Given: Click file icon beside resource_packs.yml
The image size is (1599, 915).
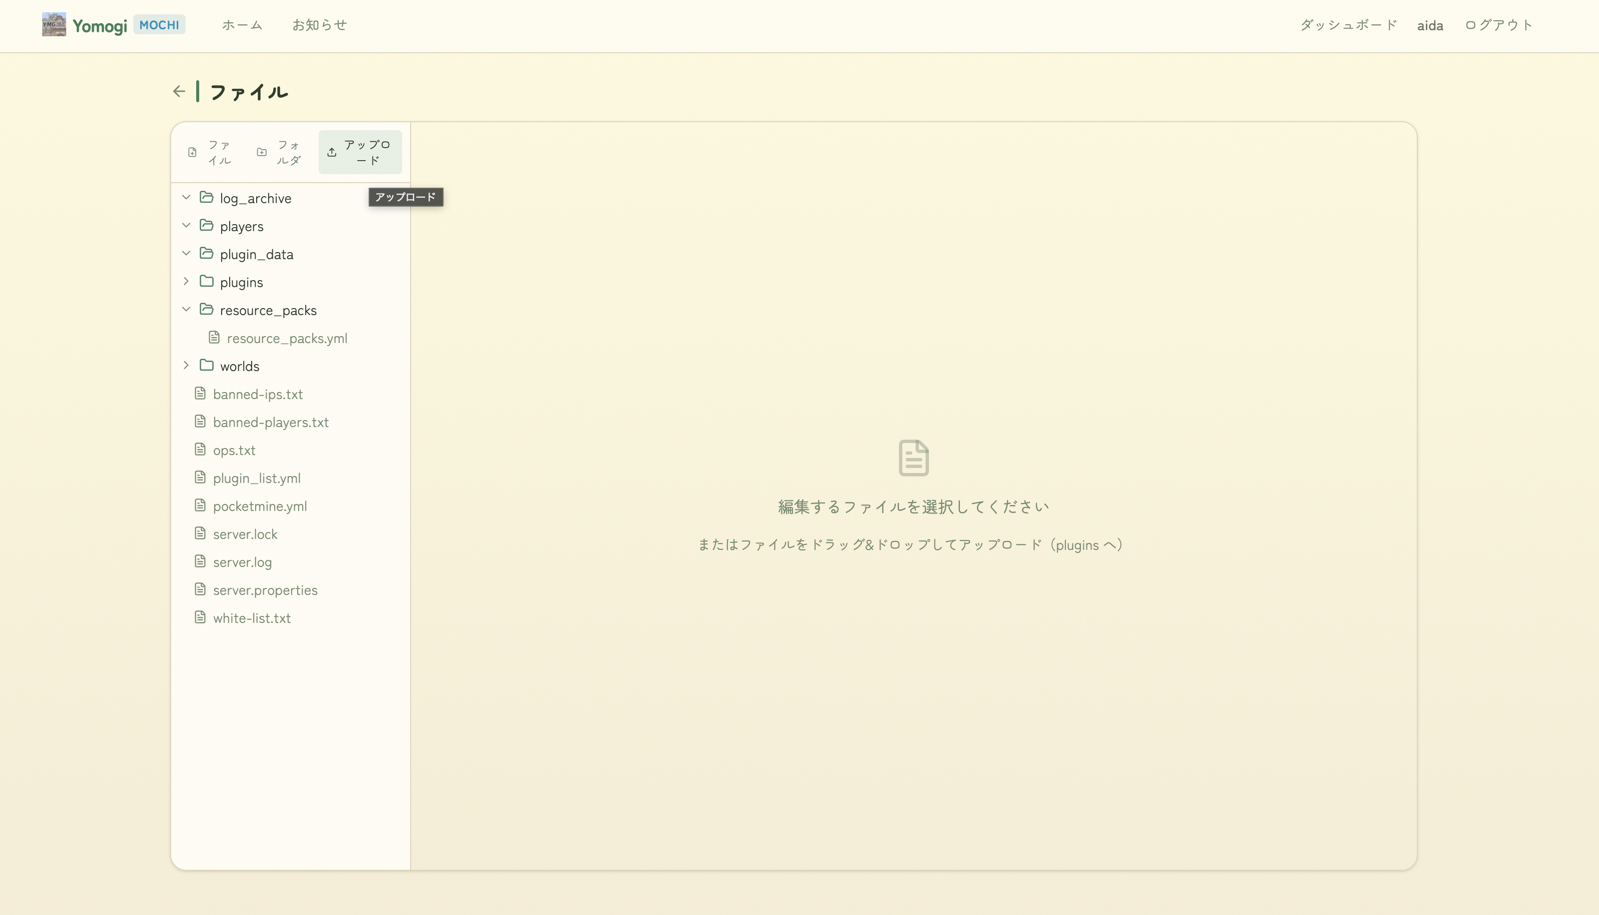Looking at the screenshot, I should (214, 338).
